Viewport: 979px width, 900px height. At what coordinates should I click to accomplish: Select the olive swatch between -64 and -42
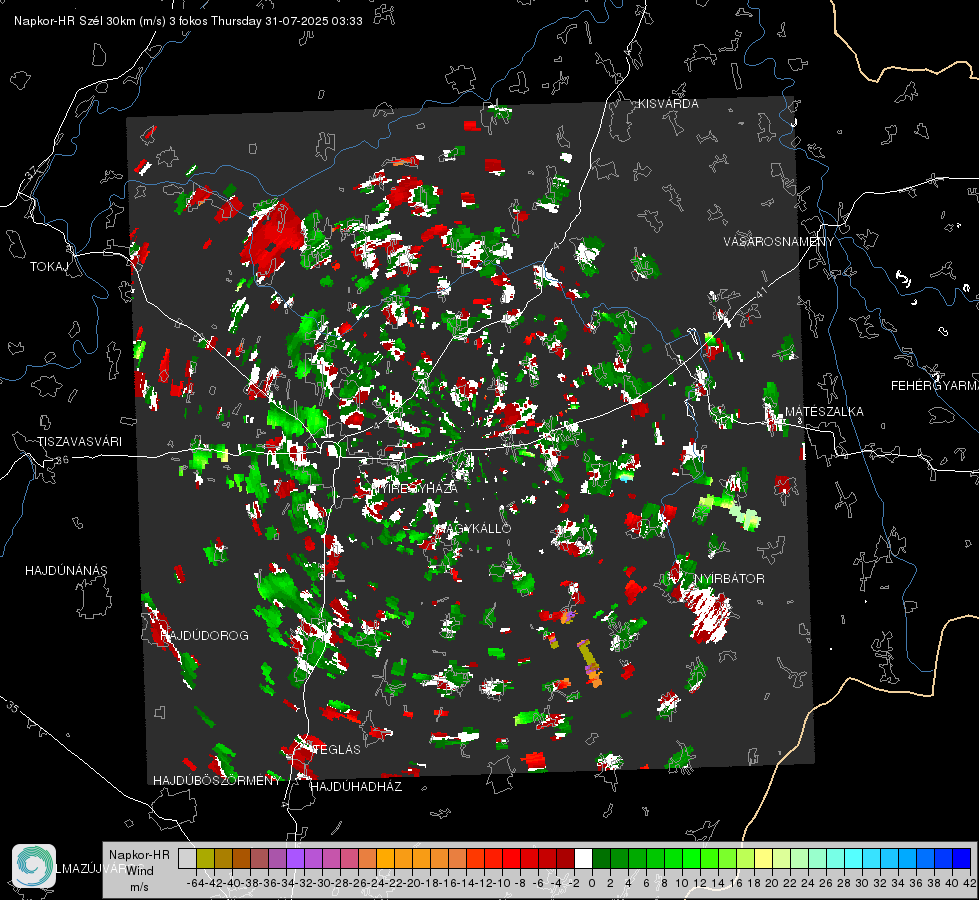click(x=205, y=858)
